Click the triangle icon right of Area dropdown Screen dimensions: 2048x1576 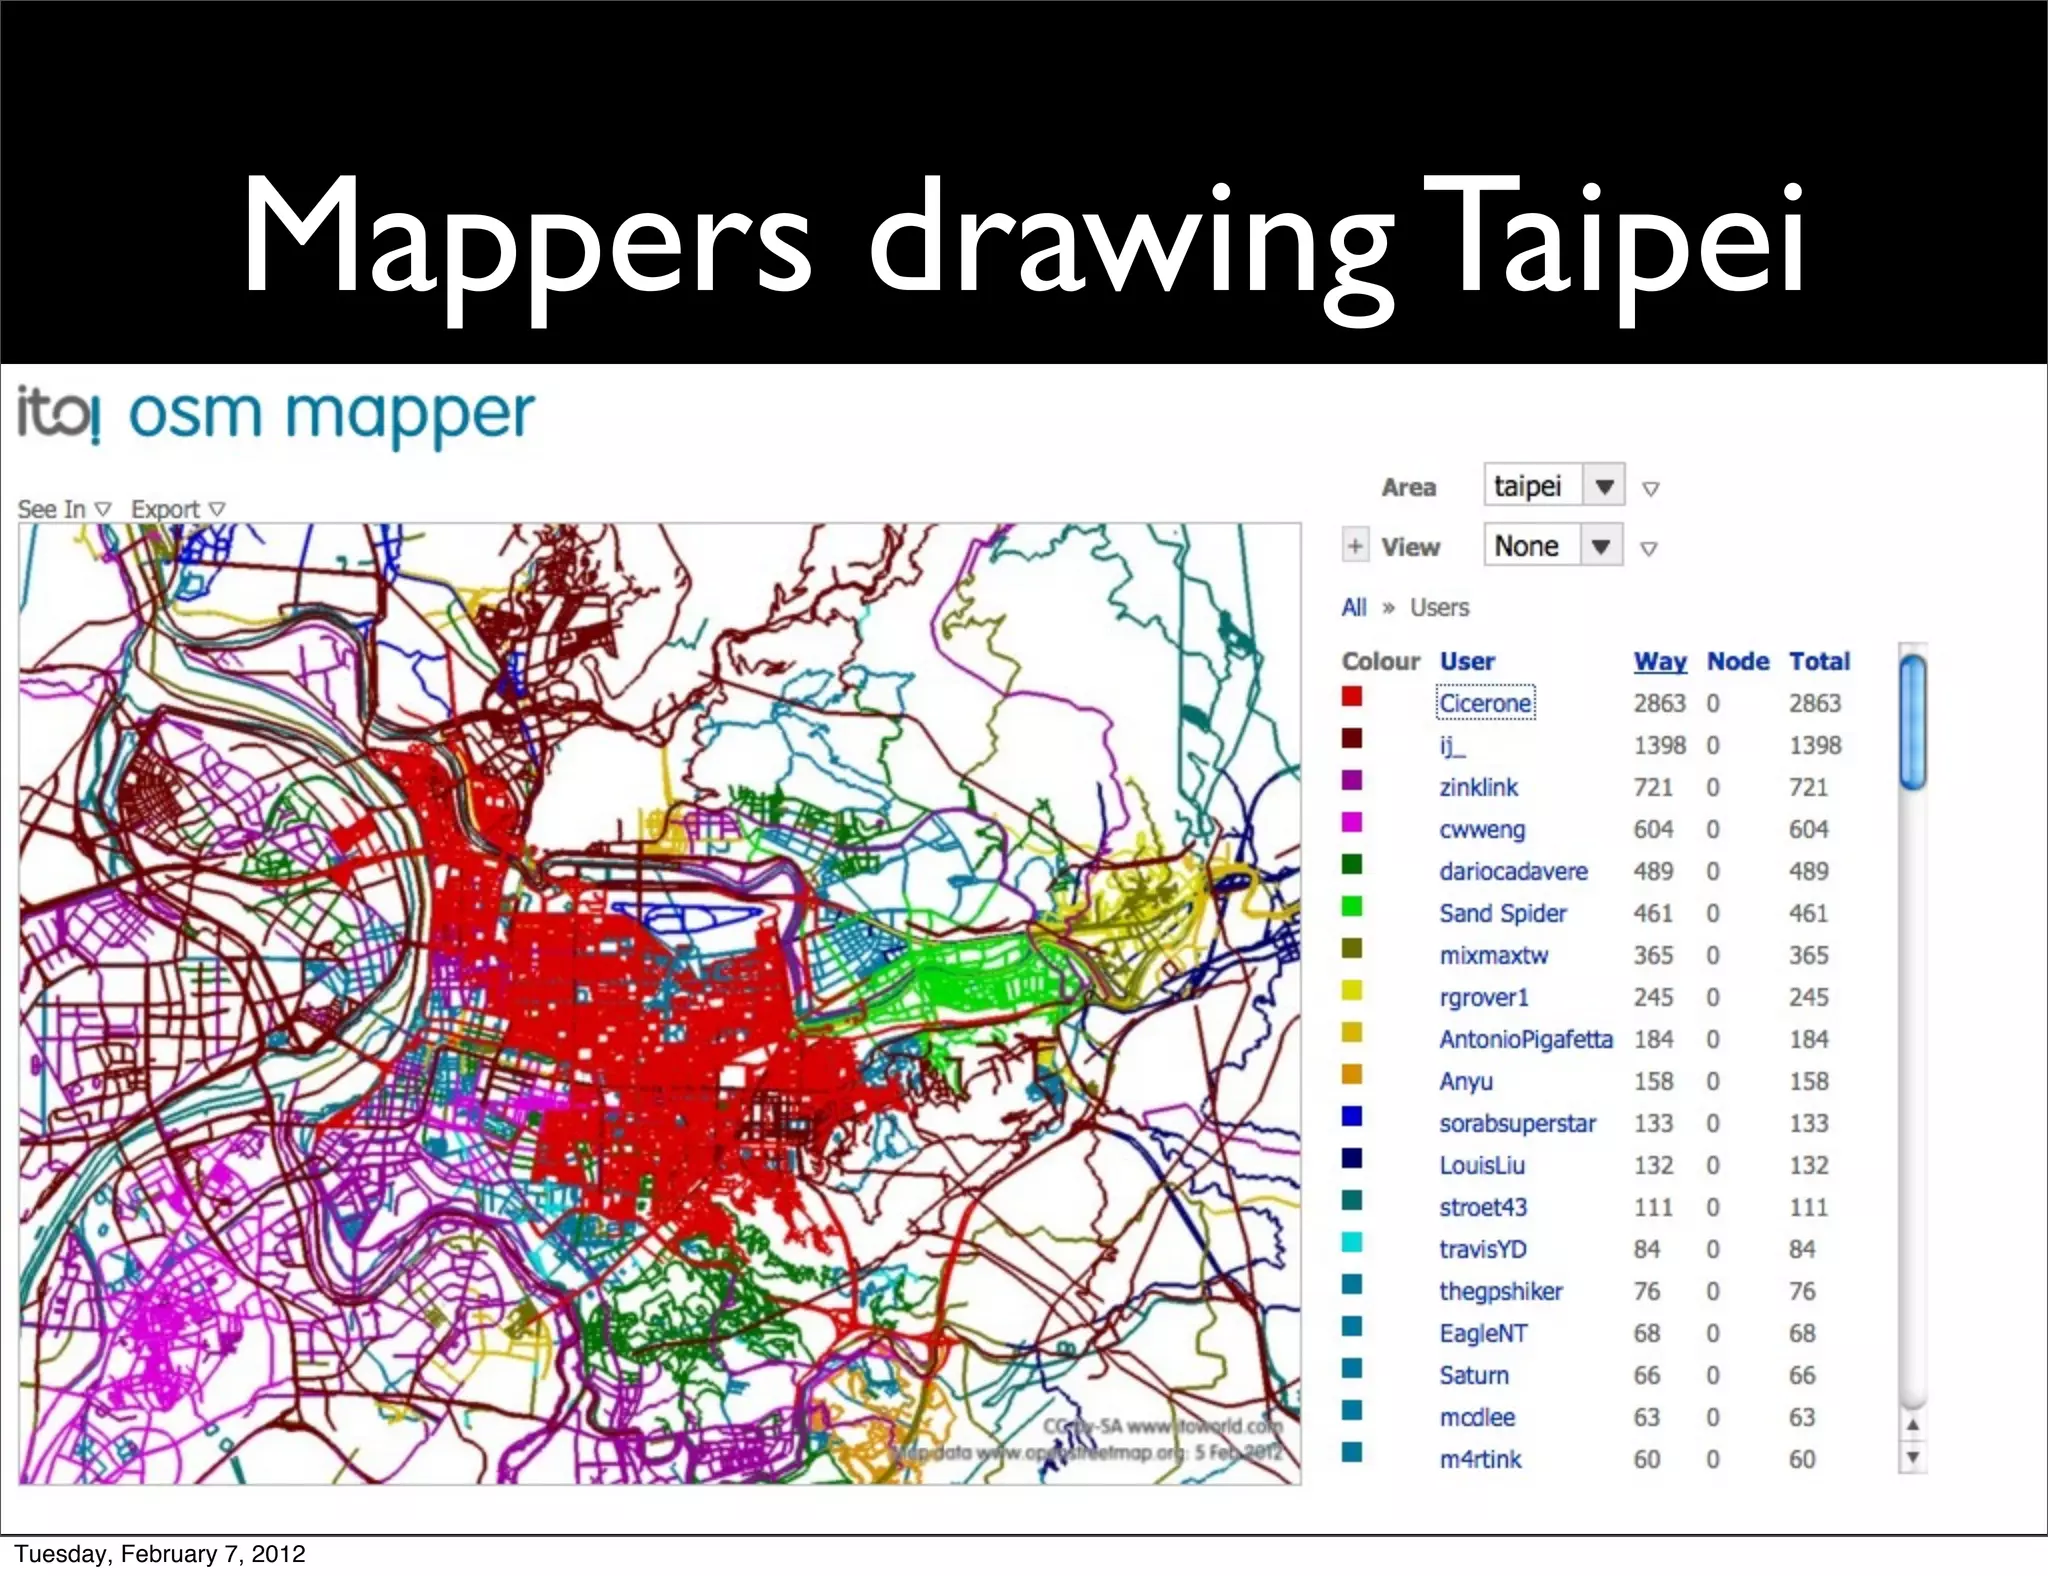1651,489
